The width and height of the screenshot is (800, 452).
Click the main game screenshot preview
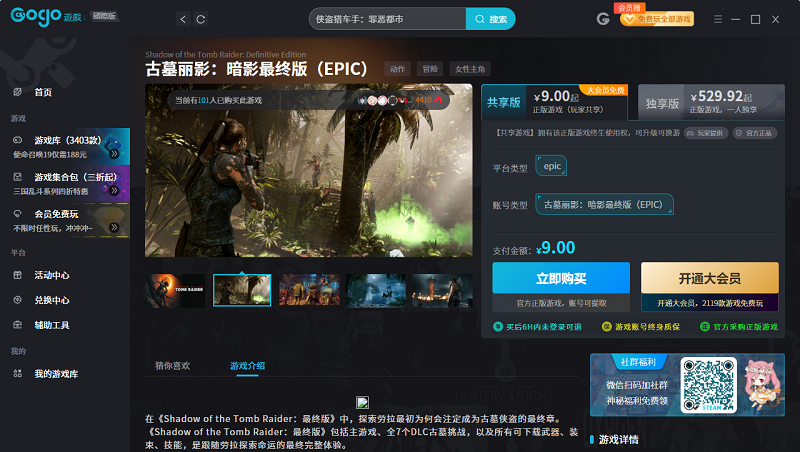pos(309,170)
